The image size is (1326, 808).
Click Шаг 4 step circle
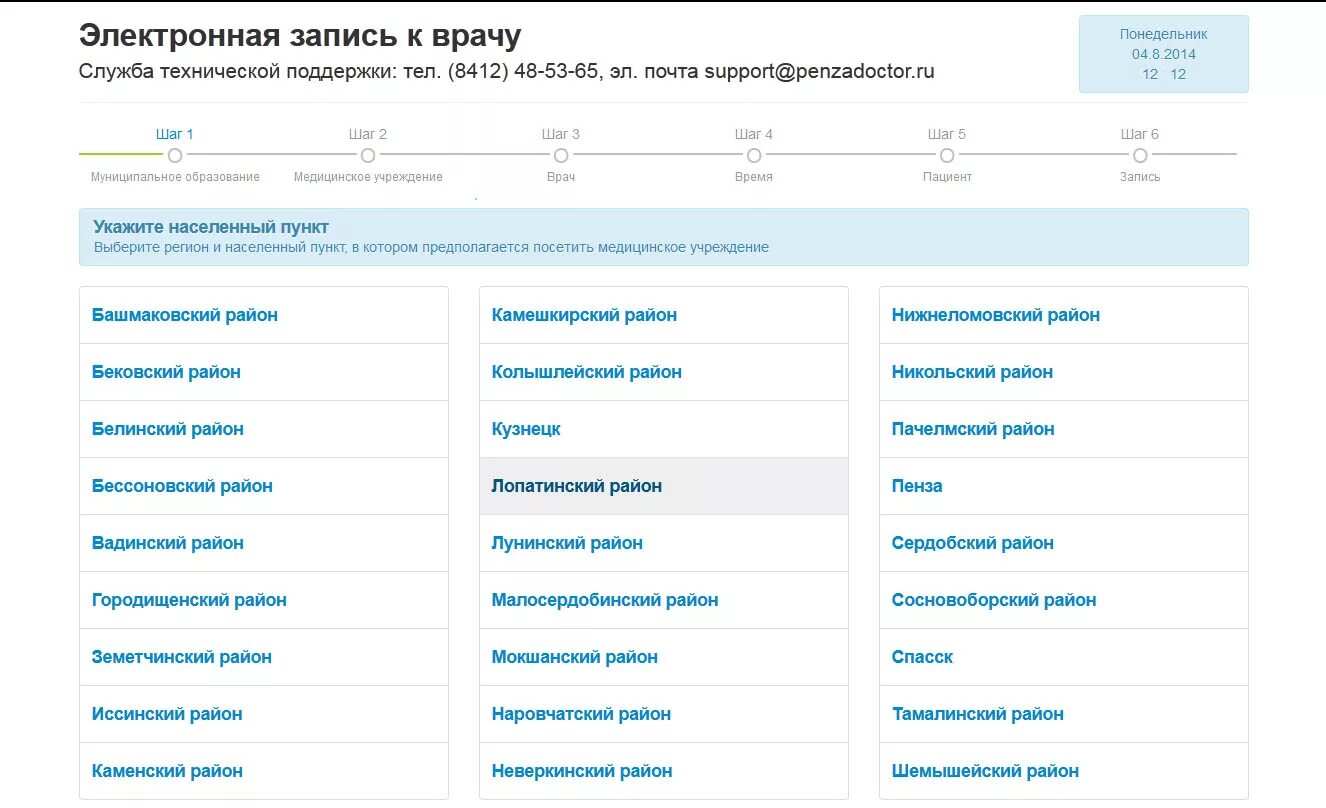pos(754,155)
